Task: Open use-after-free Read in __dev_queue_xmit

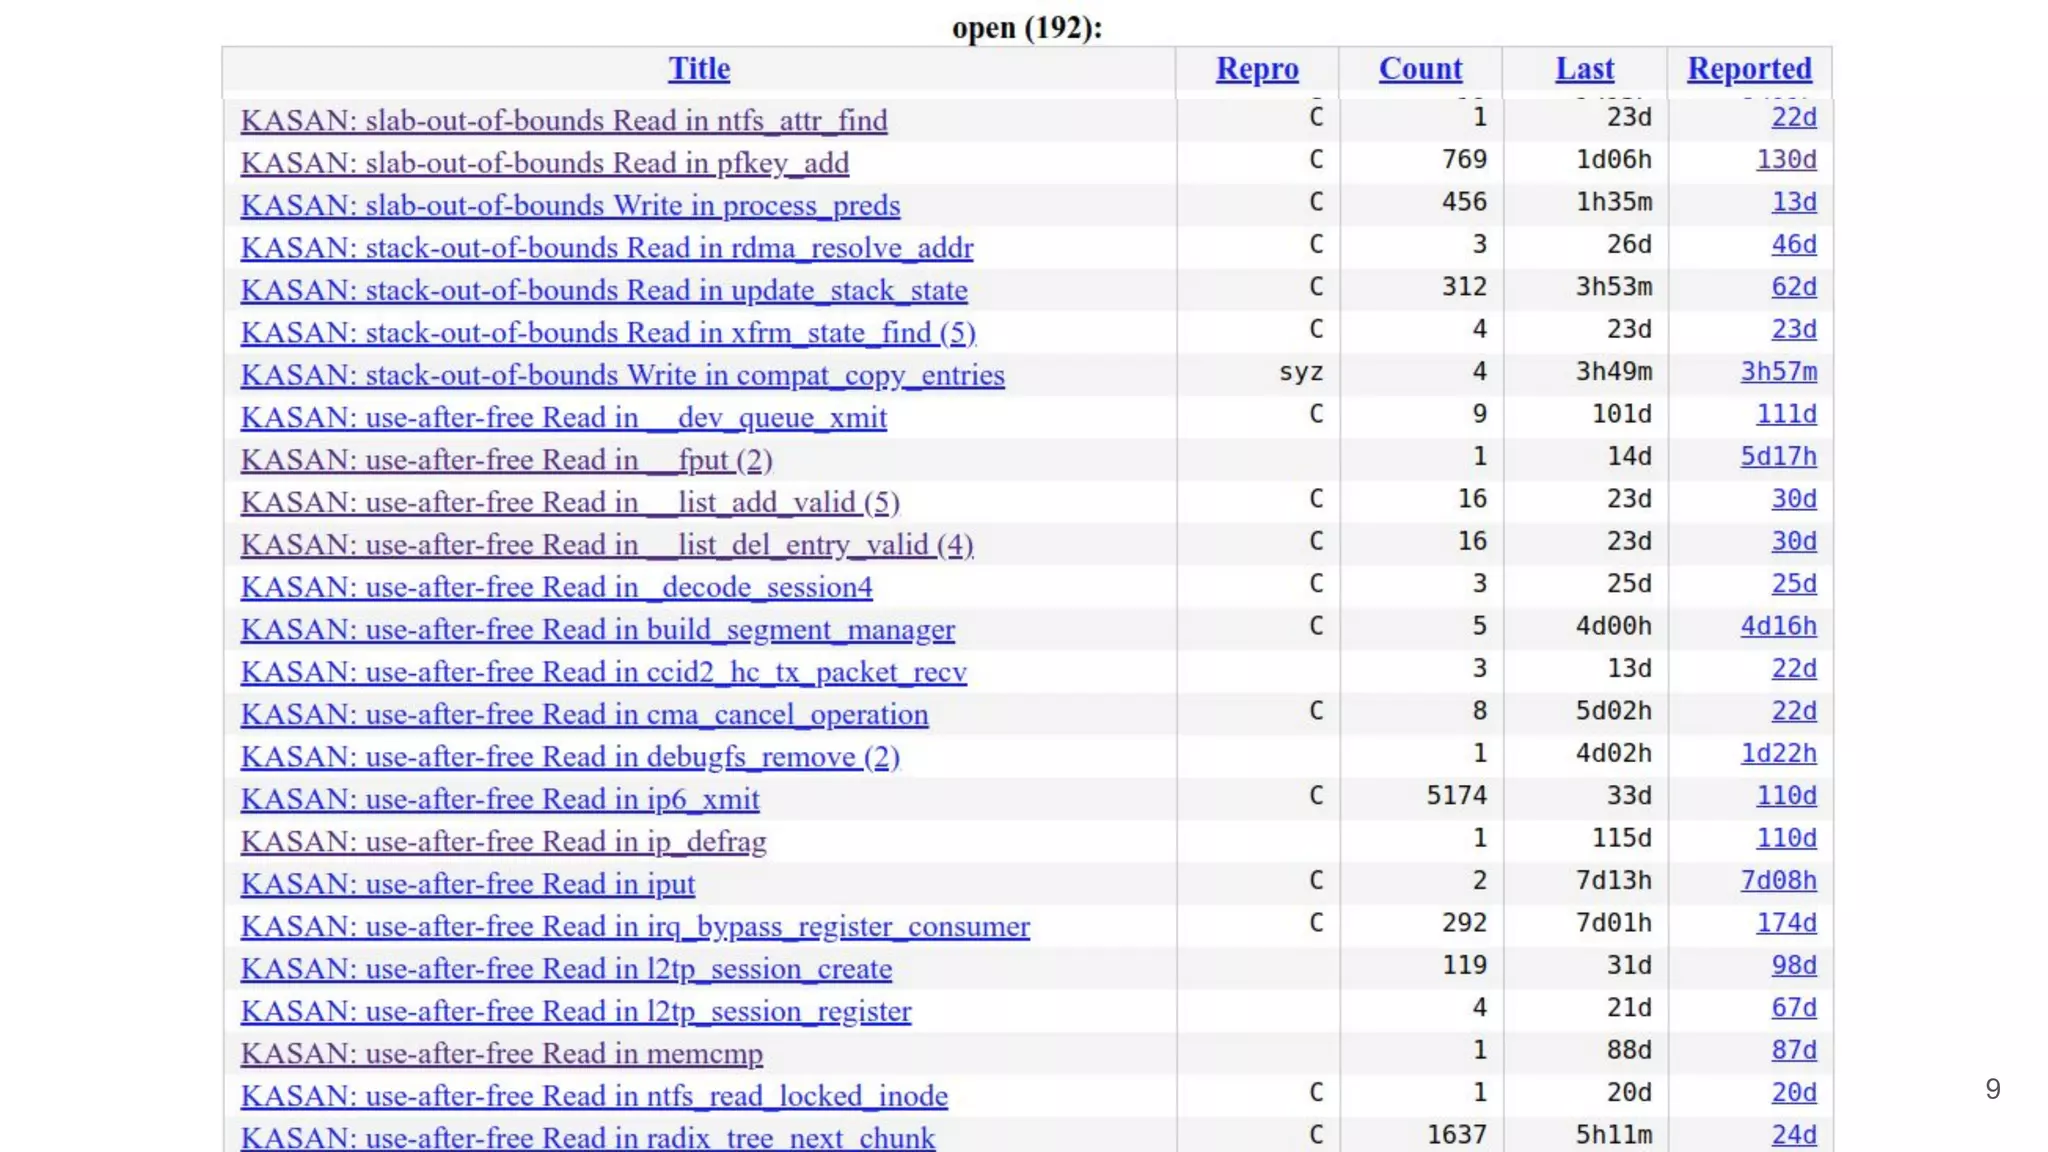Action: coord(563,418)
